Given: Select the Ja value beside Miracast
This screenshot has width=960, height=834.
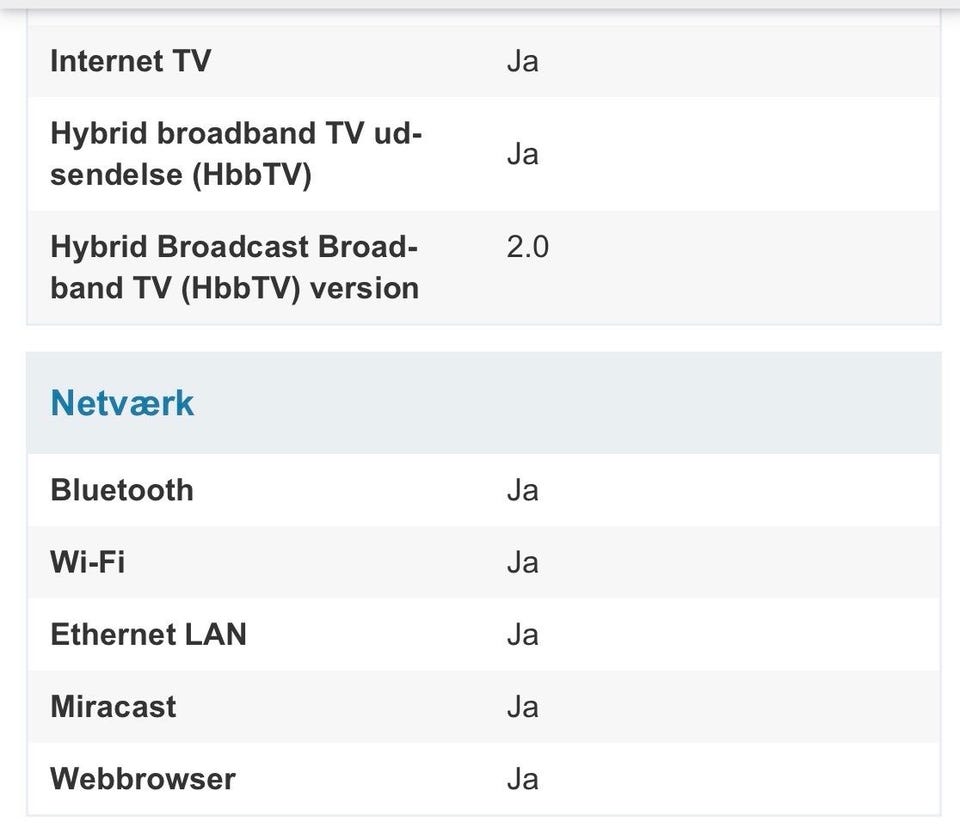Looking at the screenshot, I should coord(522,707).
